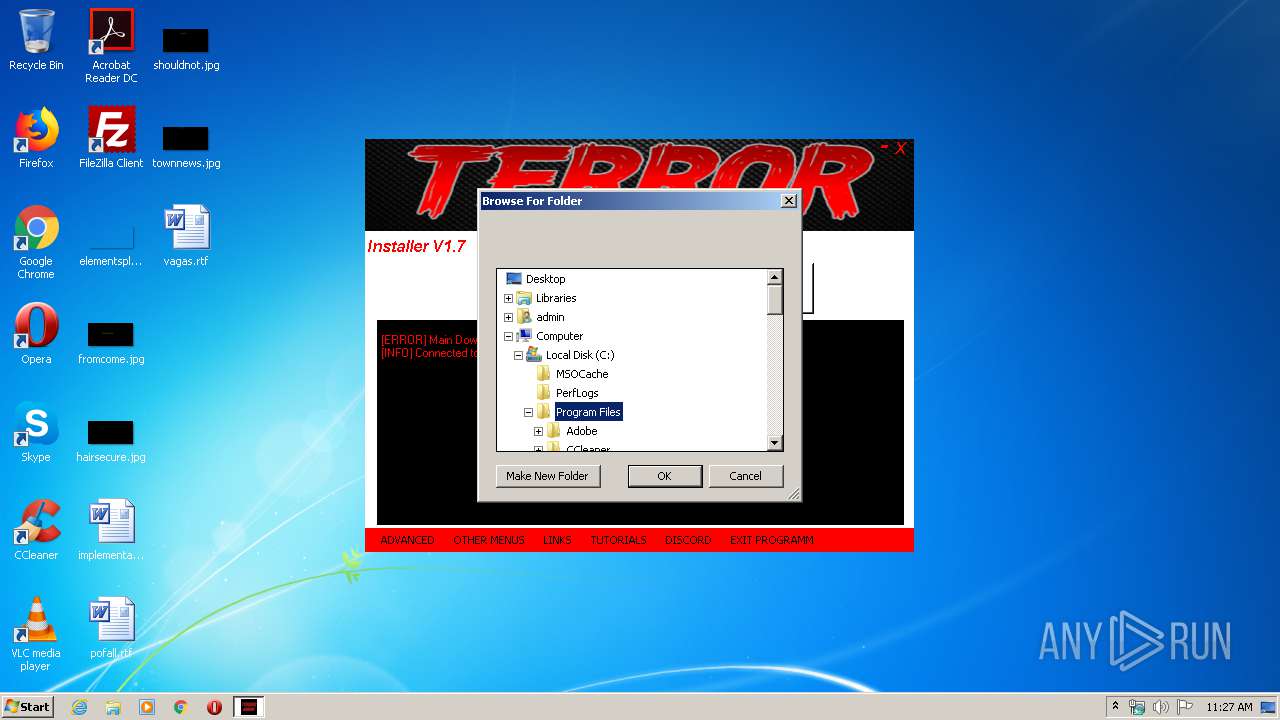
Task: Launch Firefox from desktop
Action: tap(36, 138)
